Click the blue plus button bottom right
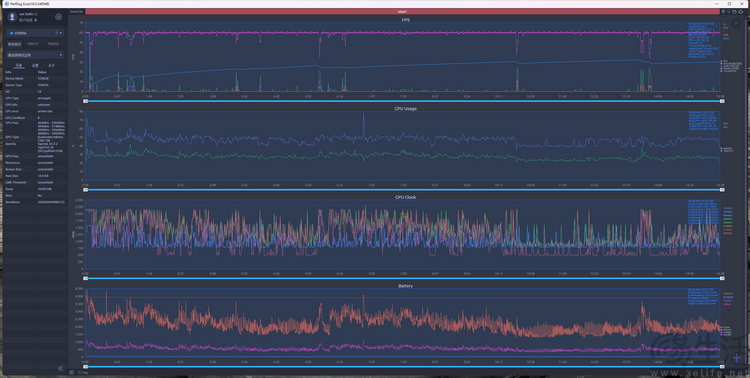The width and height of the screenshot is (750, 378). click(x=737, y=357)
